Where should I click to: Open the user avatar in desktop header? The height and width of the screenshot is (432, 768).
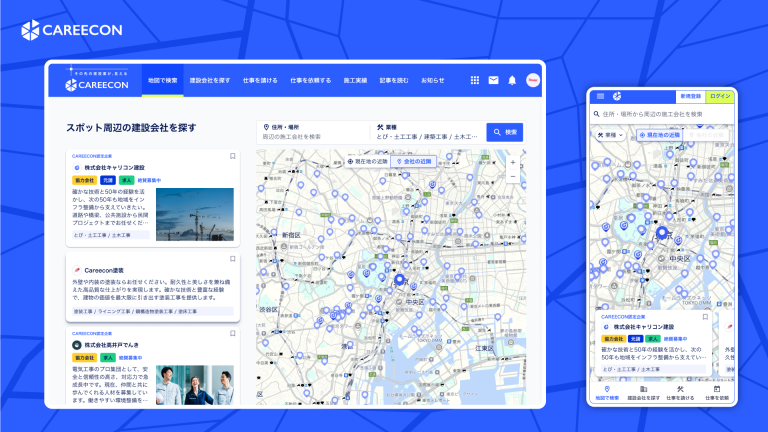[x=533, y=80]
